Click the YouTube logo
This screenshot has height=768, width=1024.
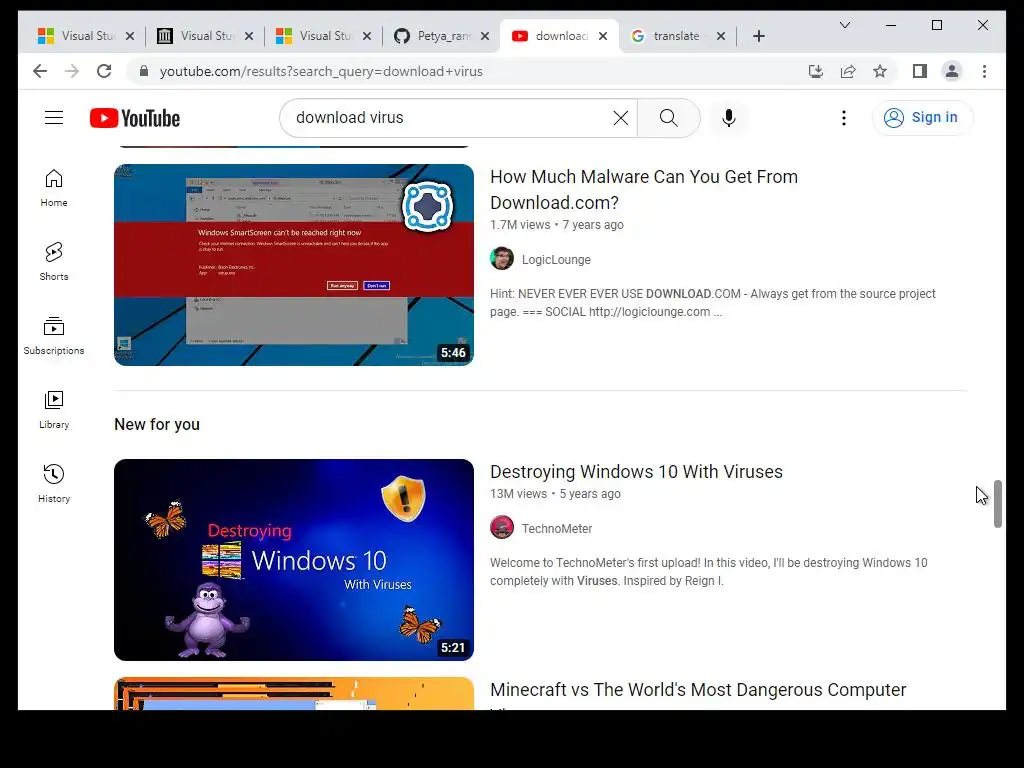pos(135,118)
